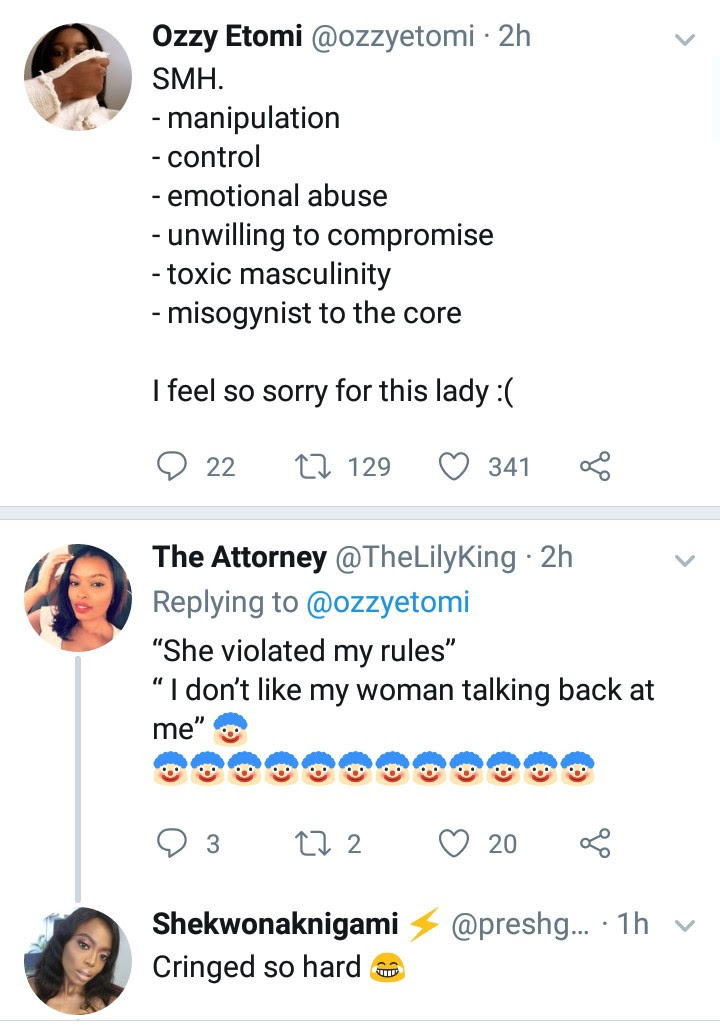Click the @ozzyetomi mention link in reply
The width and height of the screenshot is (720, 1026).
(x=387, y=602)
